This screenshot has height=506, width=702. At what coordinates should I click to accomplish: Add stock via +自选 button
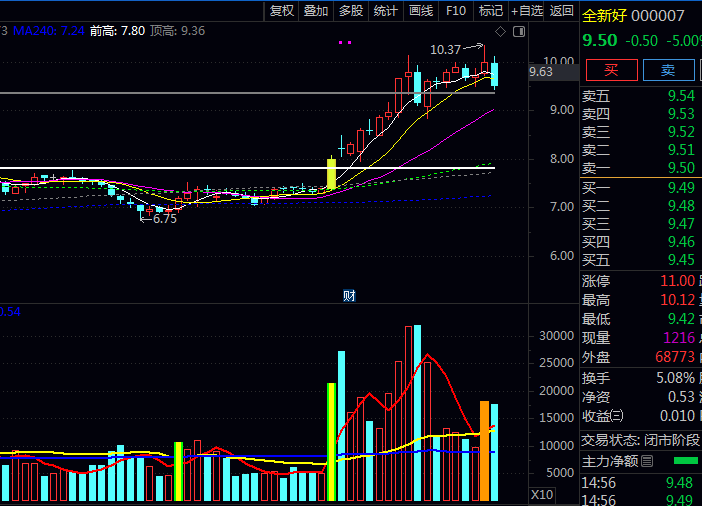pyautogui.click(x=527, y=11)
